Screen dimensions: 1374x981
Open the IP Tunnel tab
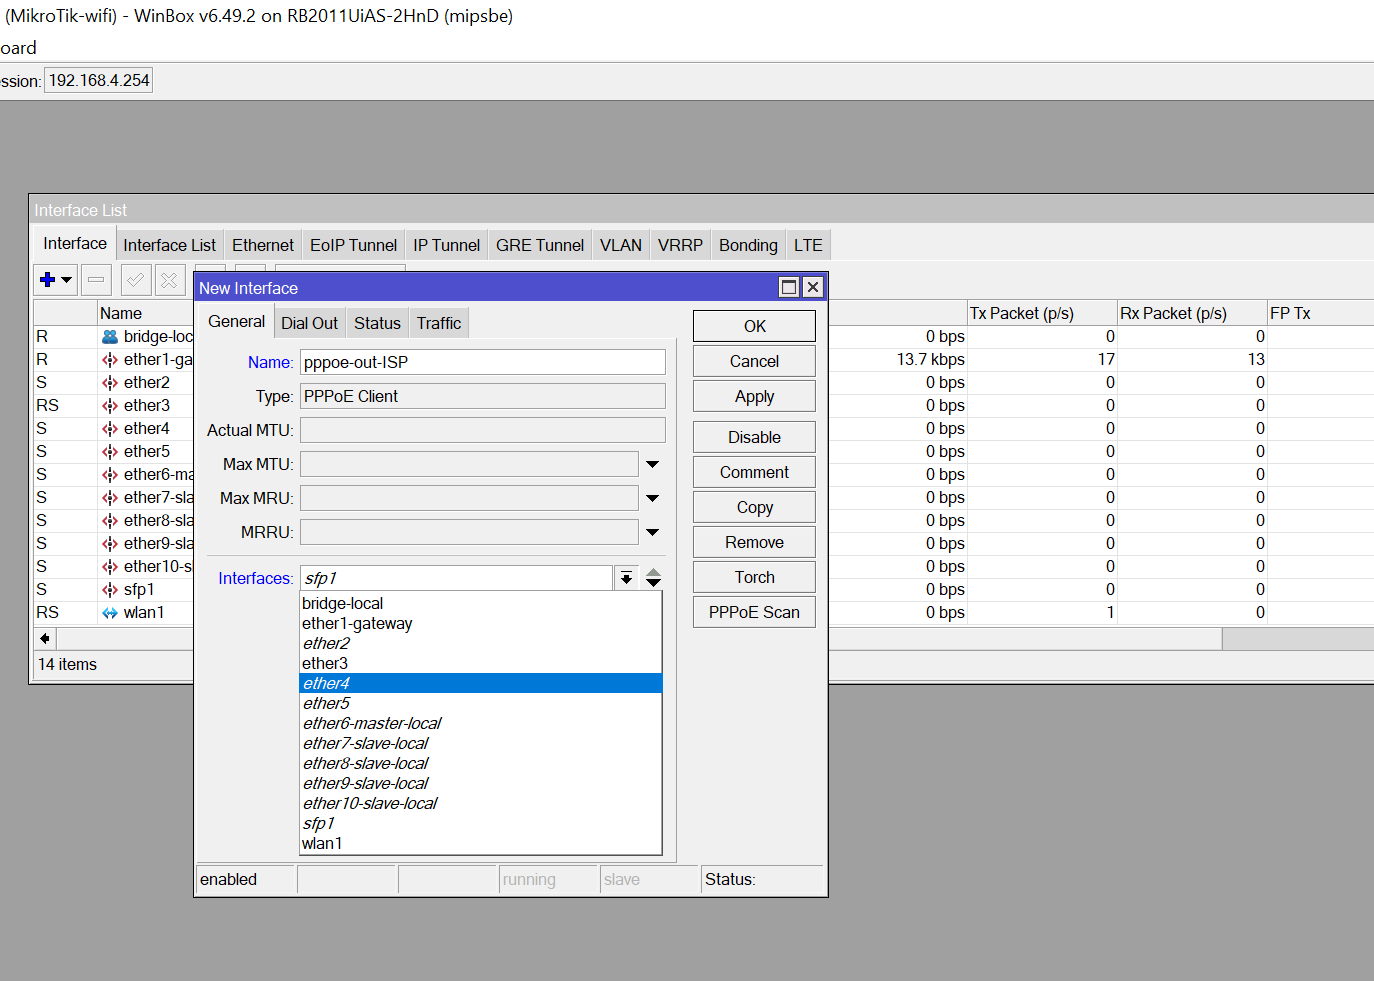click(447, 246)
